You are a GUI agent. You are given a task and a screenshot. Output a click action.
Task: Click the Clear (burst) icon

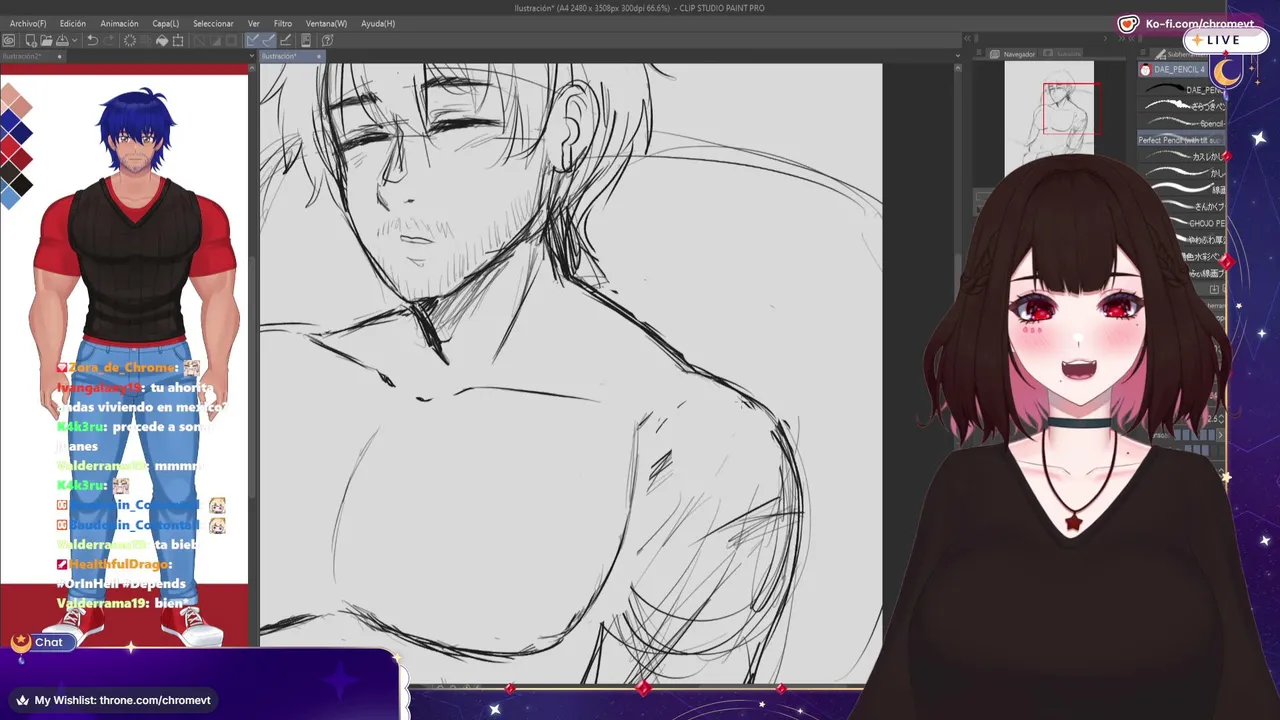point(129,40)
